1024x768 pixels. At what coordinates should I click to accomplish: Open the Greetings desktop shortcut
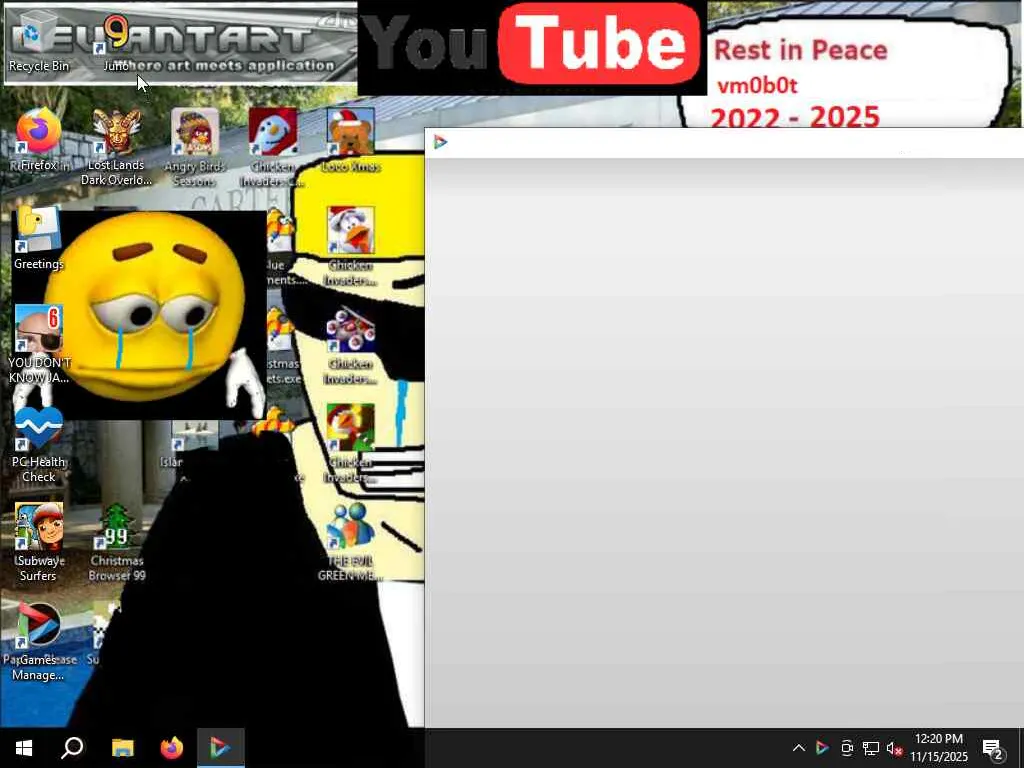click(x=39, y=238)
